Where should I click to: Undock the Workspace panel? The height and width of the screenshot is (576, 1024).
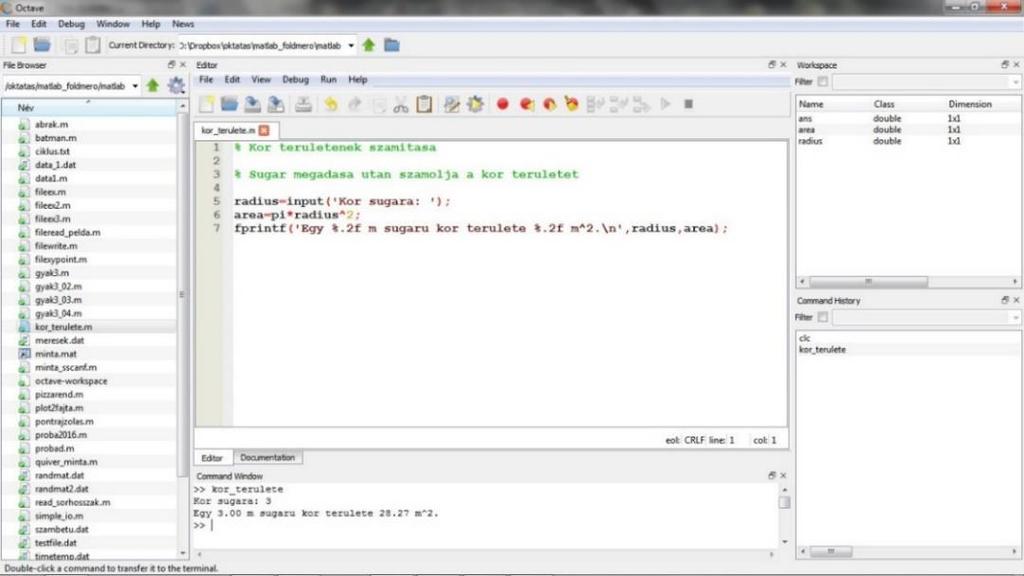click(x=1005, y=65)
